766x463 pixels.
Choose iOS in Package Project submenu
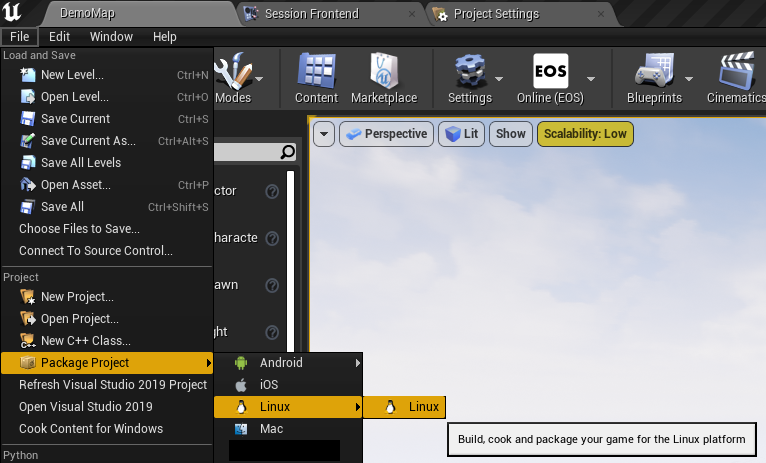288,385
